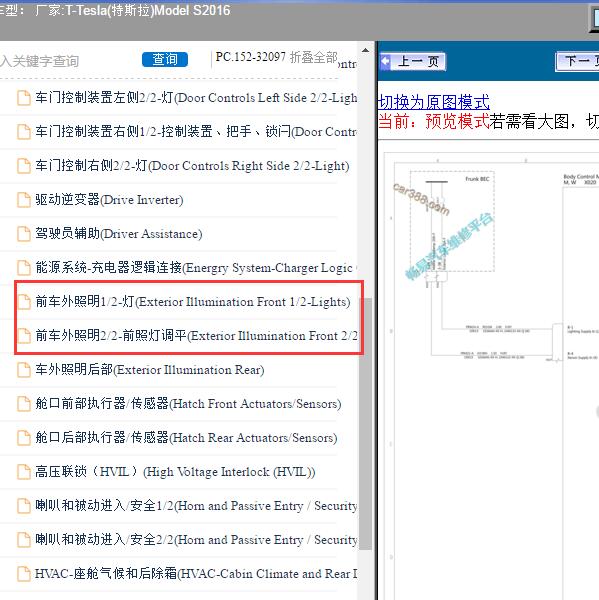Click document icon beside 前车外照明2/2 row
This screenshot has height=600, width=599.
(24, 336)
